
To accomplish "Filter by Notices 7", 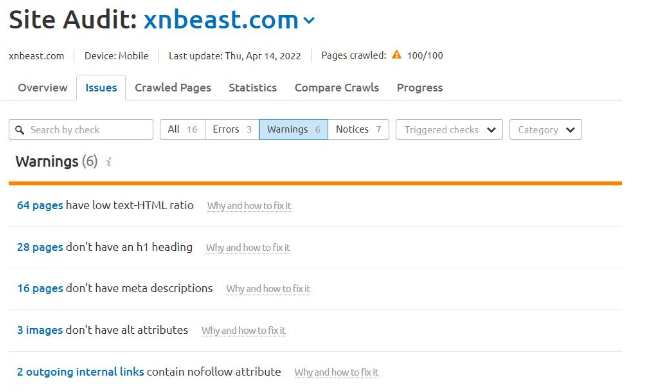I will coord(358,130).
